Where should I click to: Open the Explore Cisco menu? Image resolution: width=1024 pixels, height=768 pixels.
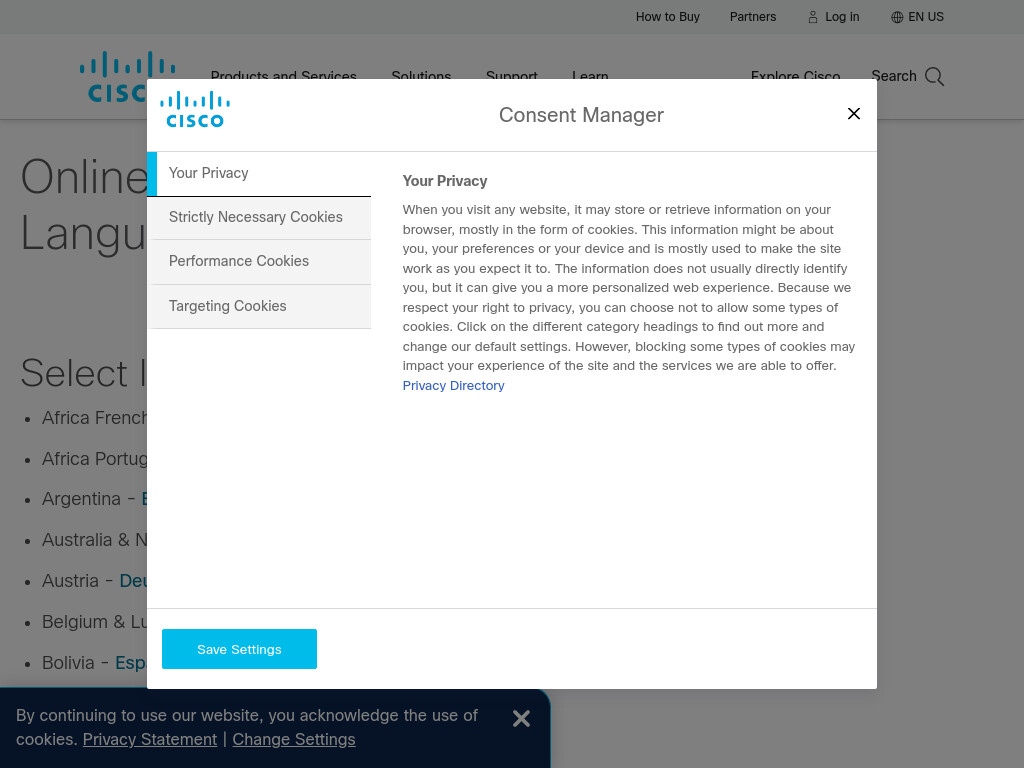pos(795,74)
